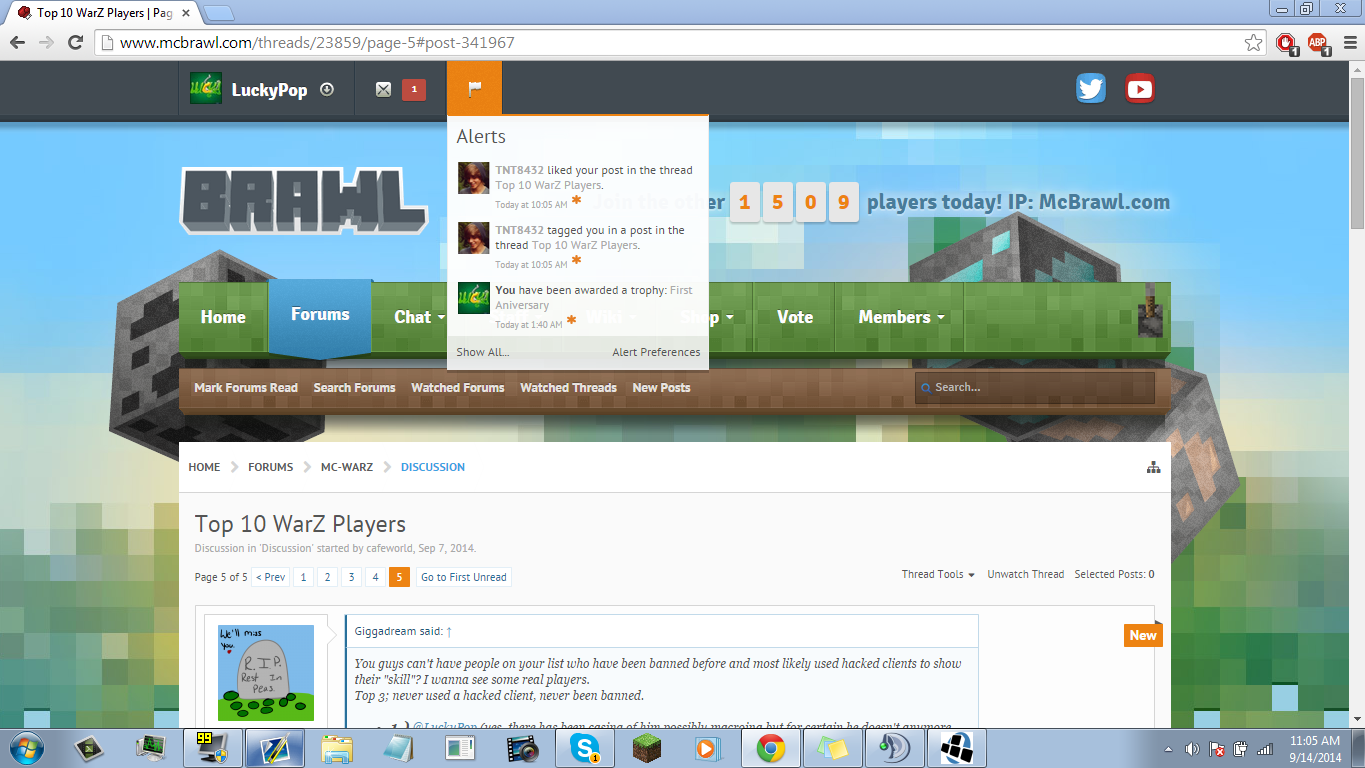Image resolution: width=1365 pixels, height=768 pixels.
Task: Click Mark Forums Read
Action: (246, 388)
